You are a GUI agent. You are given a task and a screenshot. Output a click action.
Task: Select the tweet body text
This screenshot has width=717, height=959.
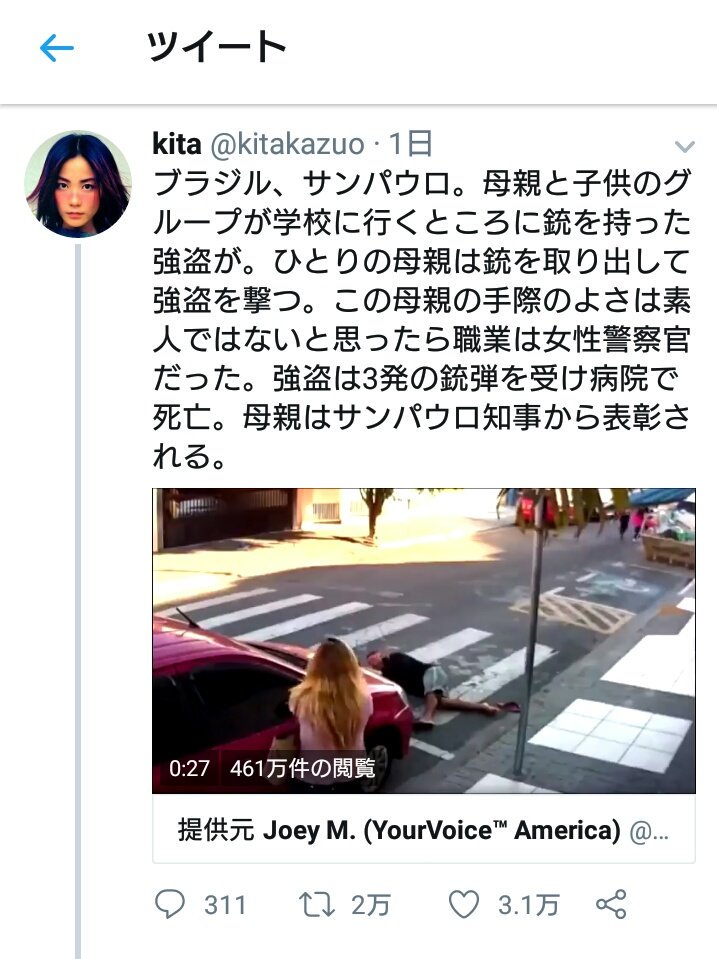422,320
